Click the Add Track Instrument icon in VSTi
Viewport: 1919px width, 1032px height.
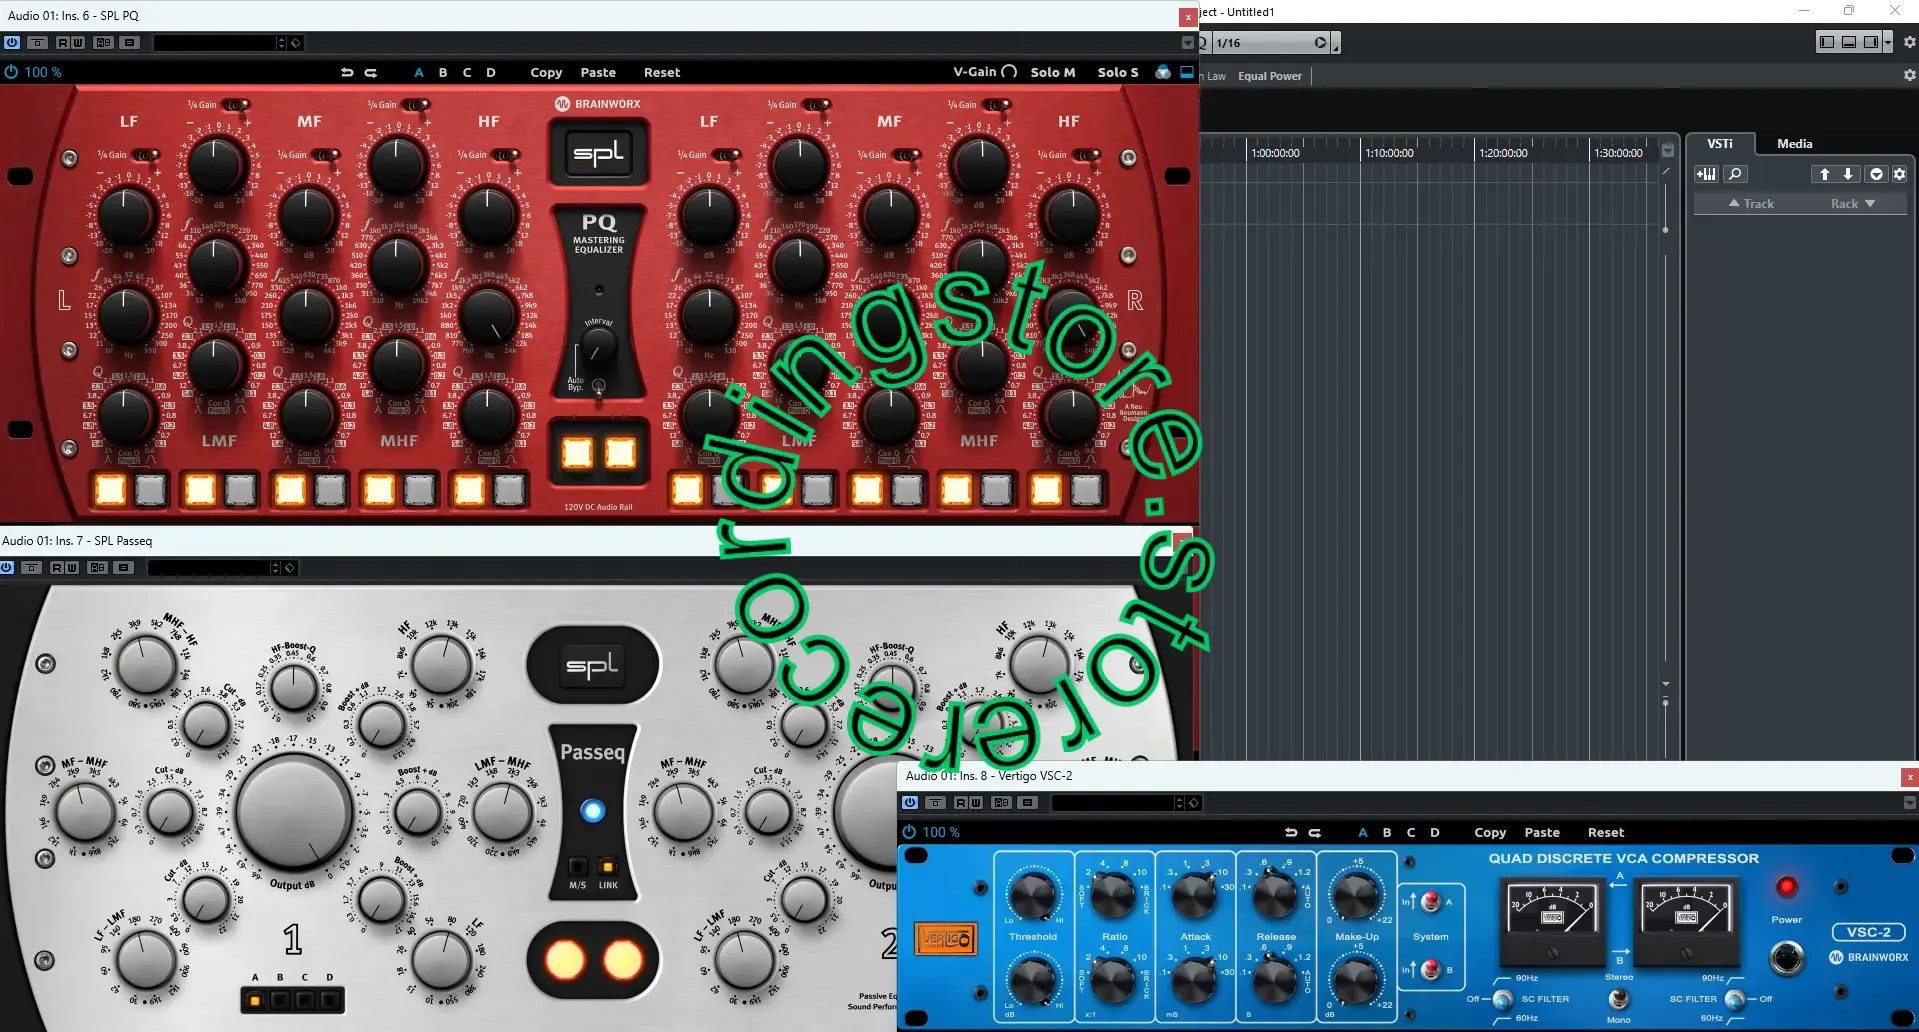pyautogui.click(x=1706, y=174)
